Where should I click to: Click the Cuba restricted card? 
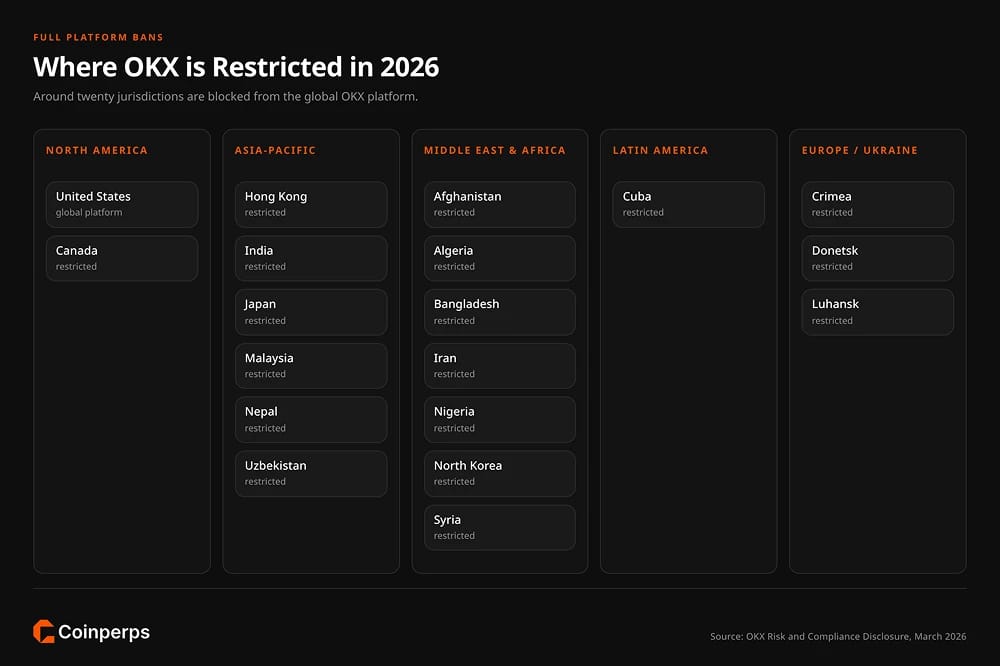[x=689, y=204]
